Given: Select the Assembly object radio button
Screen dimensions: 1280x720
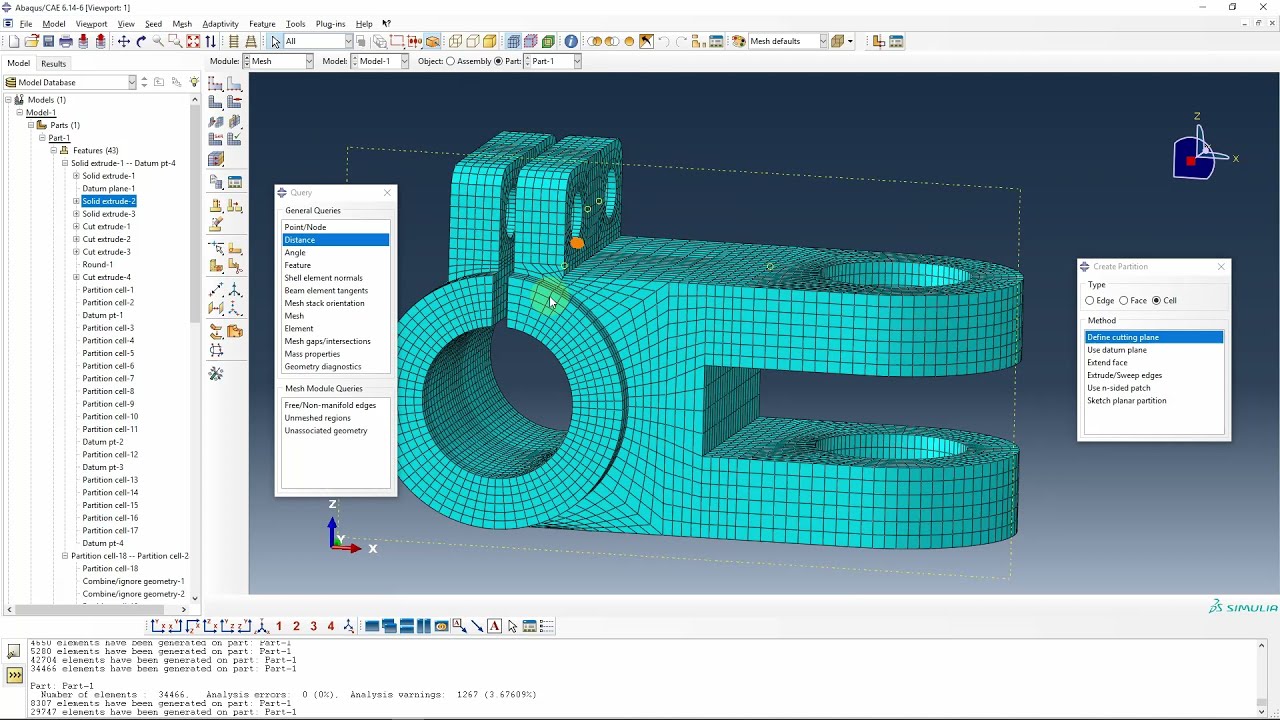Looking at the screenshot, I should point(451,61).
